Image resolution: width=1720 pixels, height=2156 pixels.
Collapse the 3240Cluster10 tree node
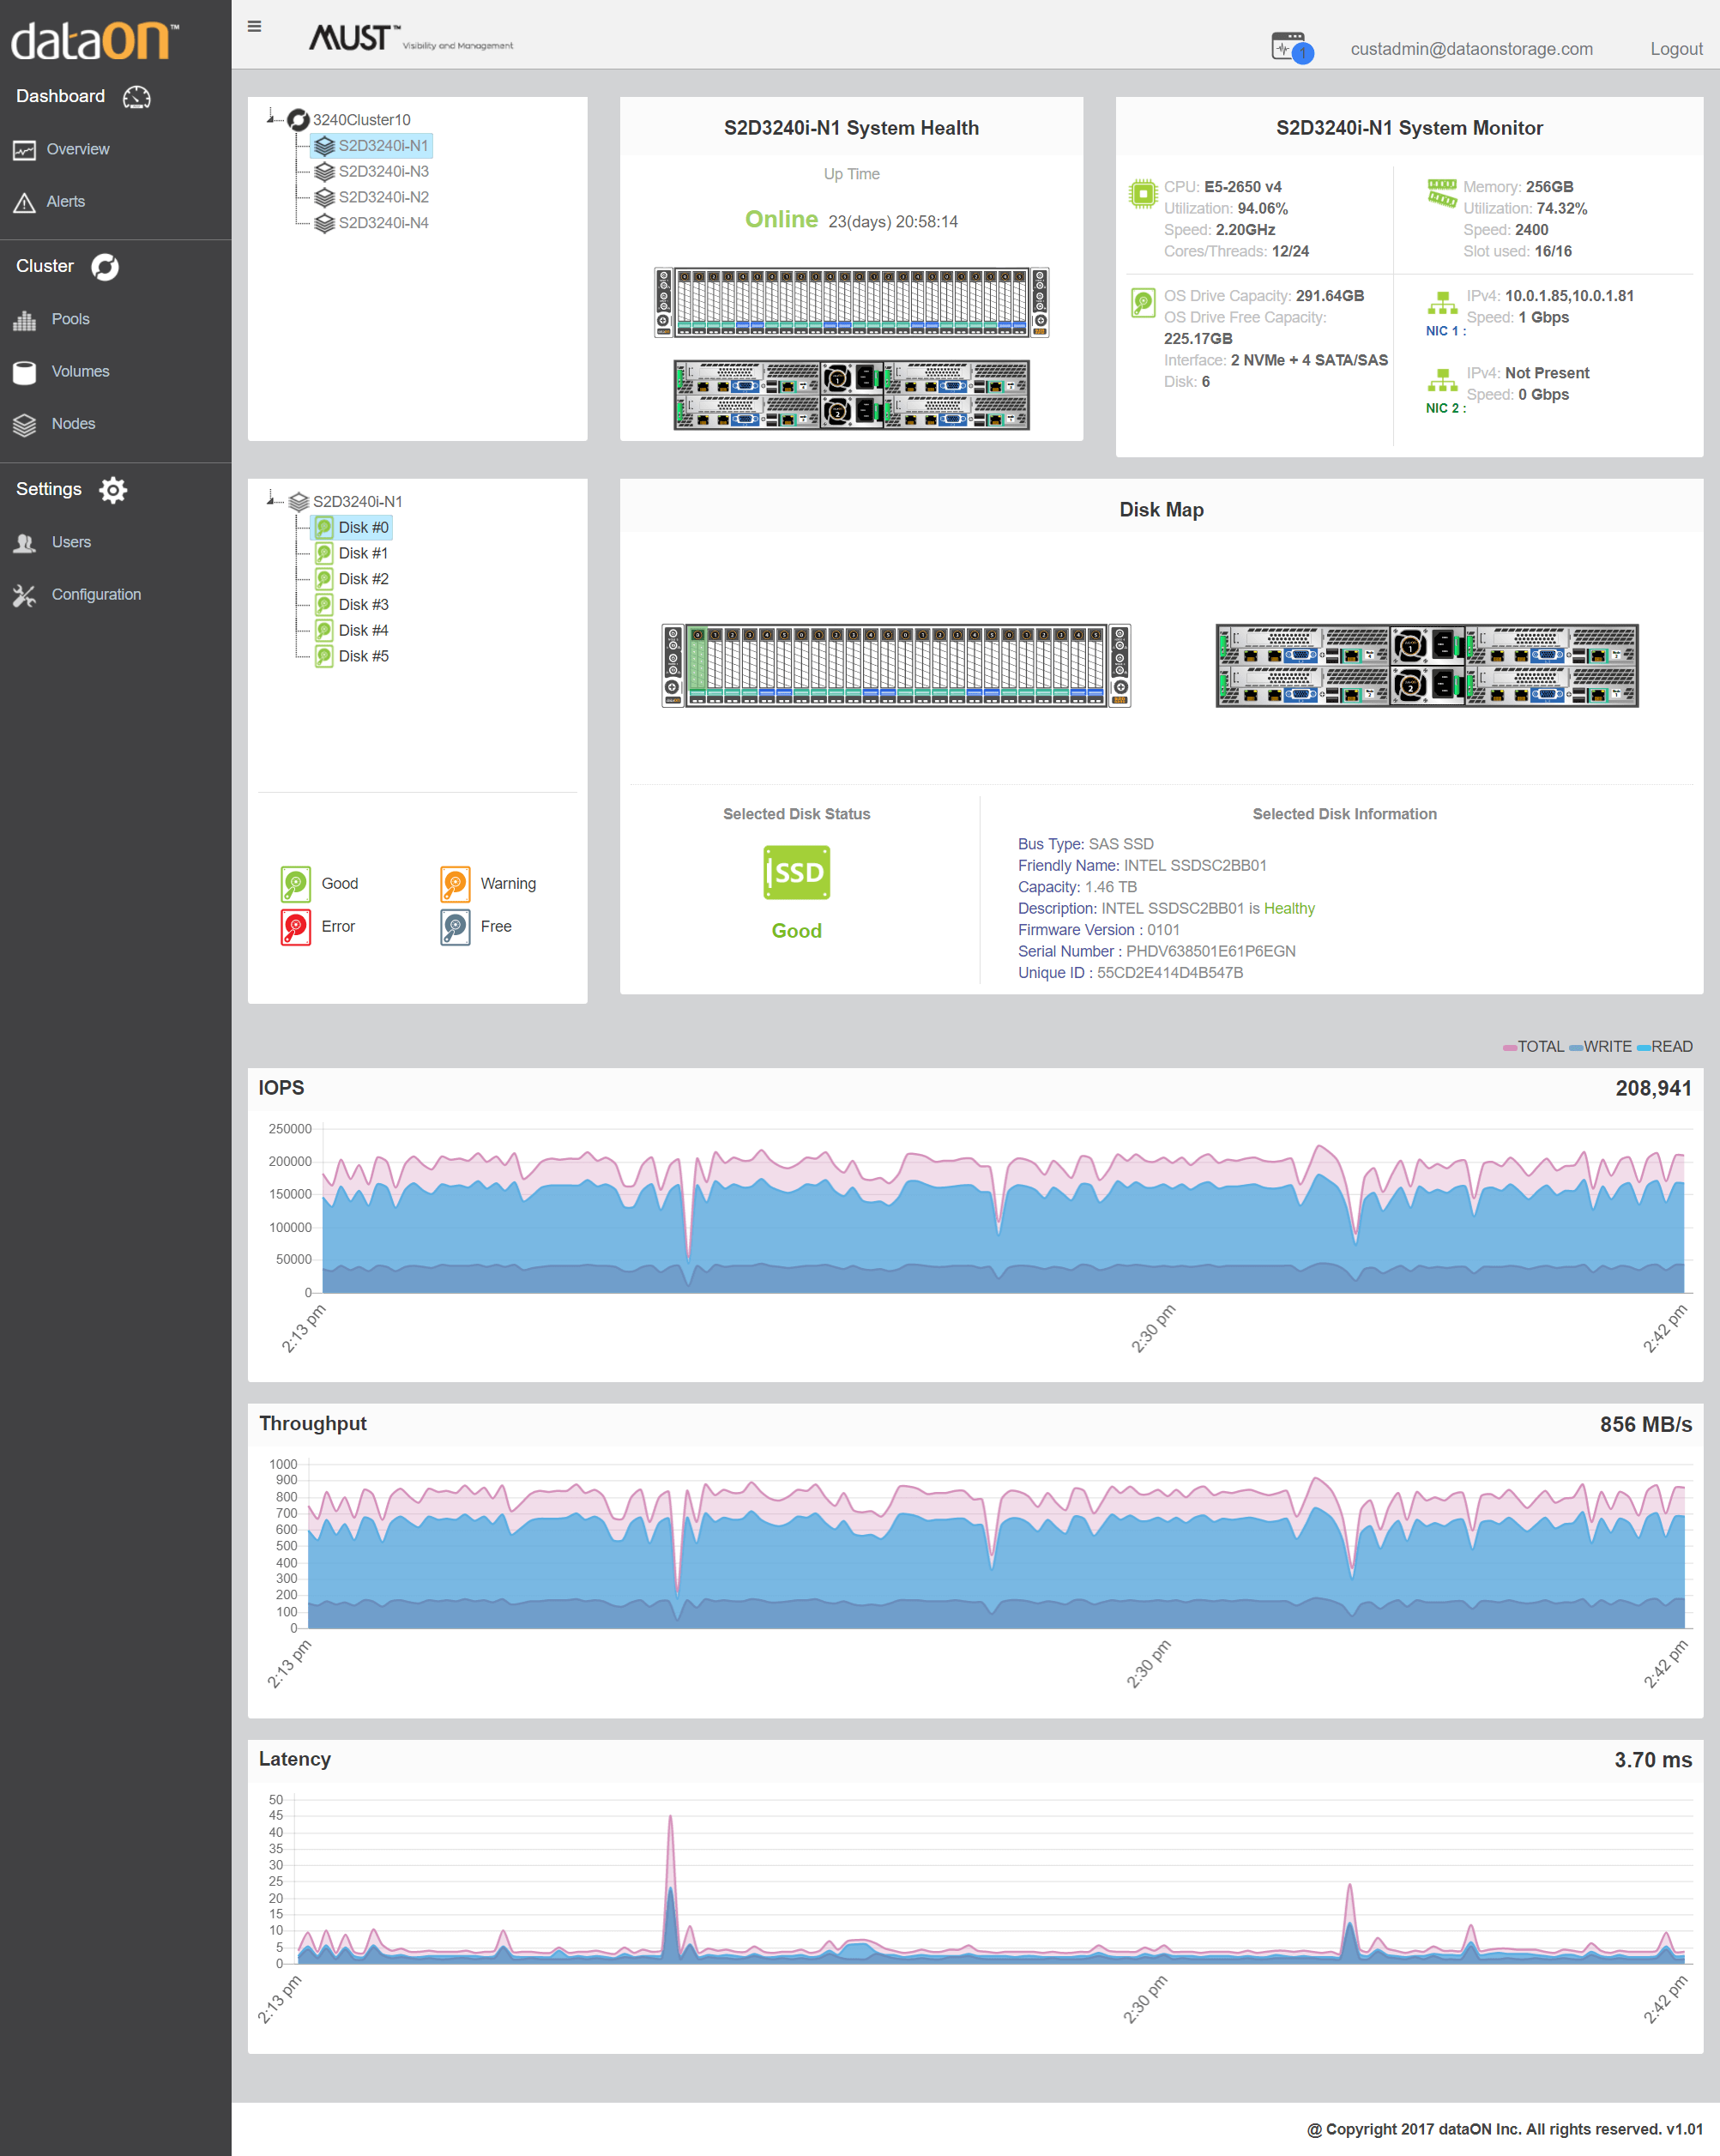(x=272, y=118)
